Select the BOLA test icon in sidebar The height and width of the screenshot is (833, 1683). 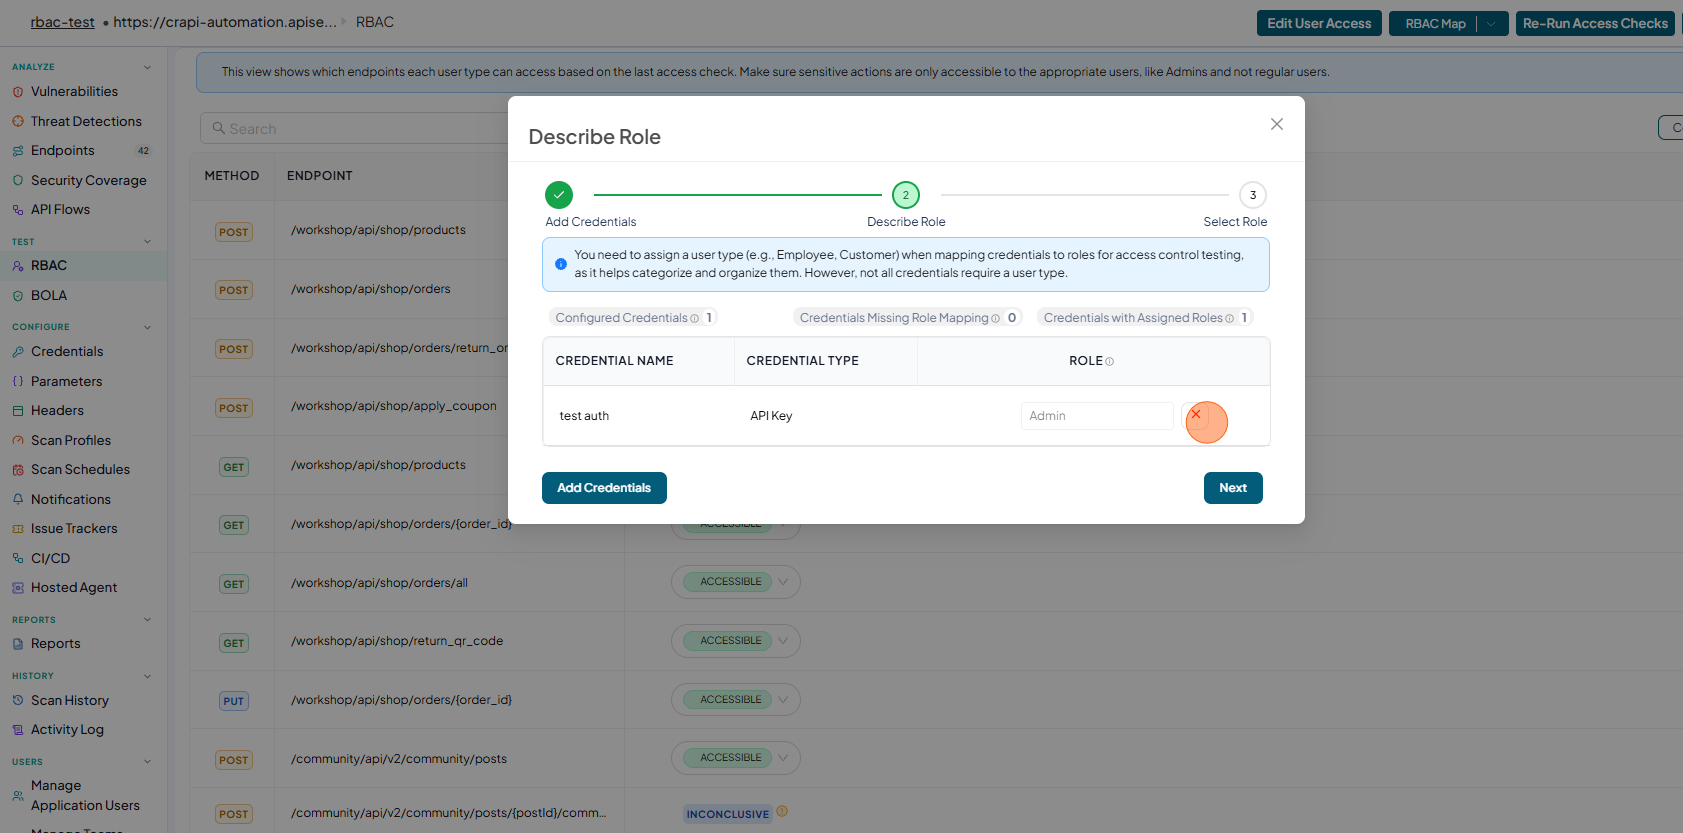[18, 296]
